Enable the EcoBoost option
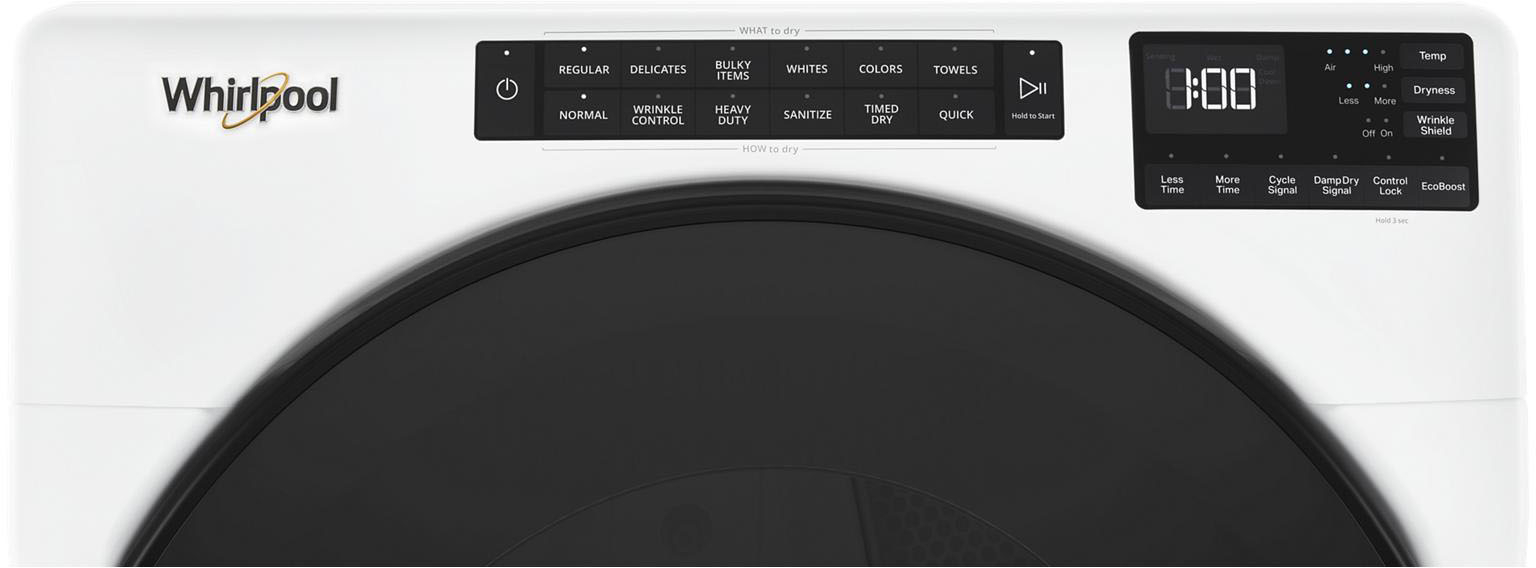1536x568 pixels. [x=1443, y=186]
